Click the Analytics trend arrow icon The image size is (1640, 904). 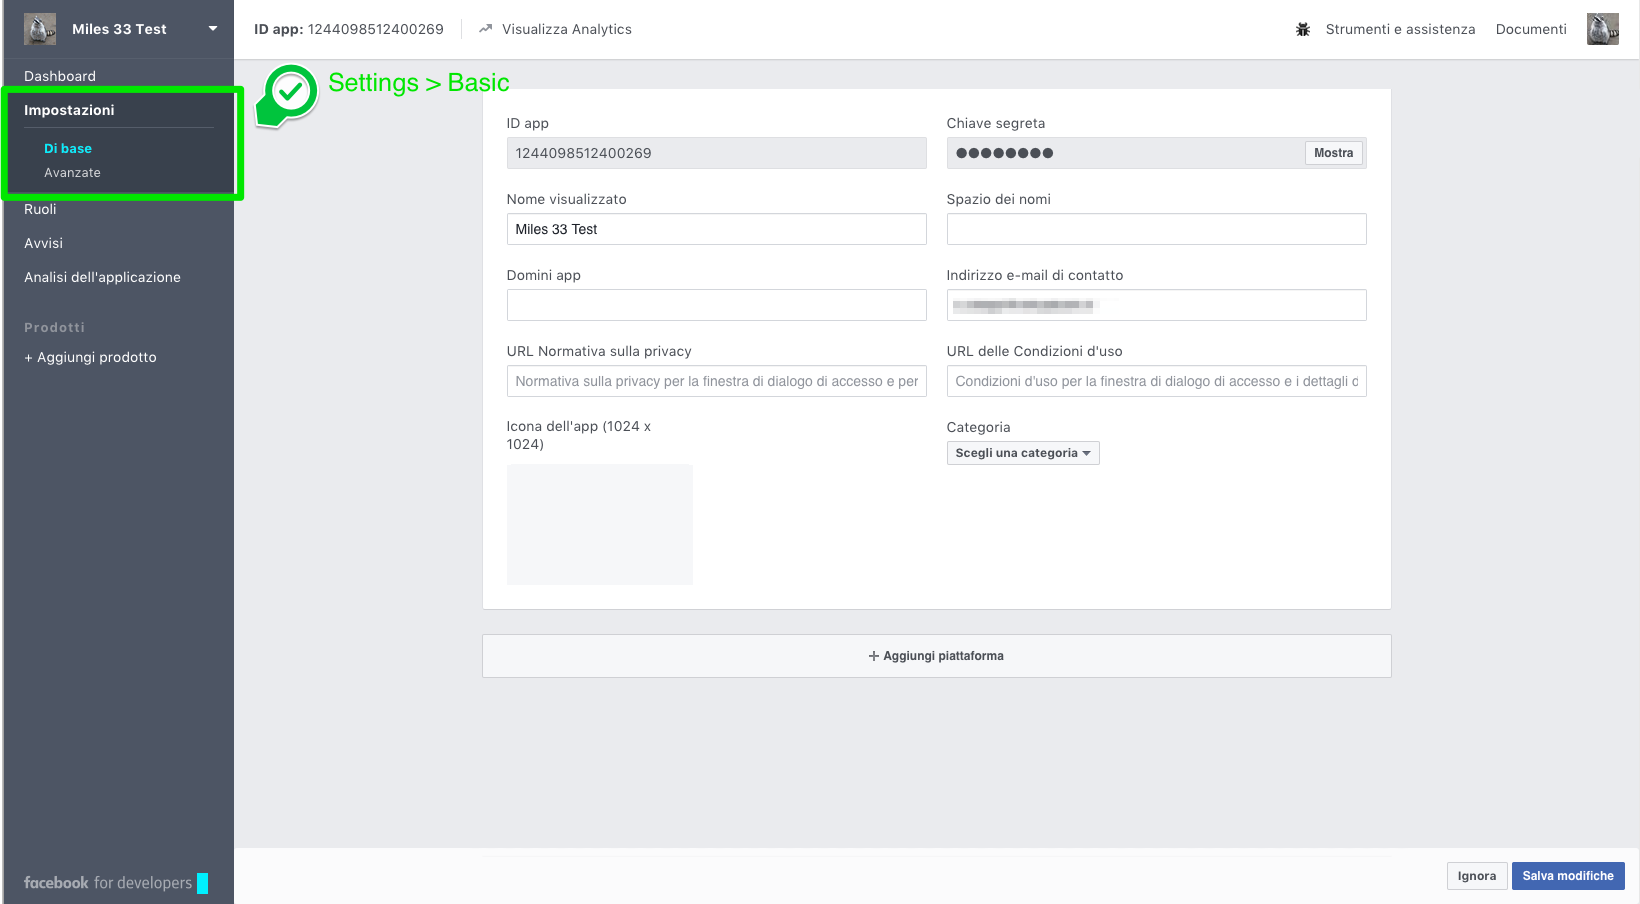coord(486,29)
